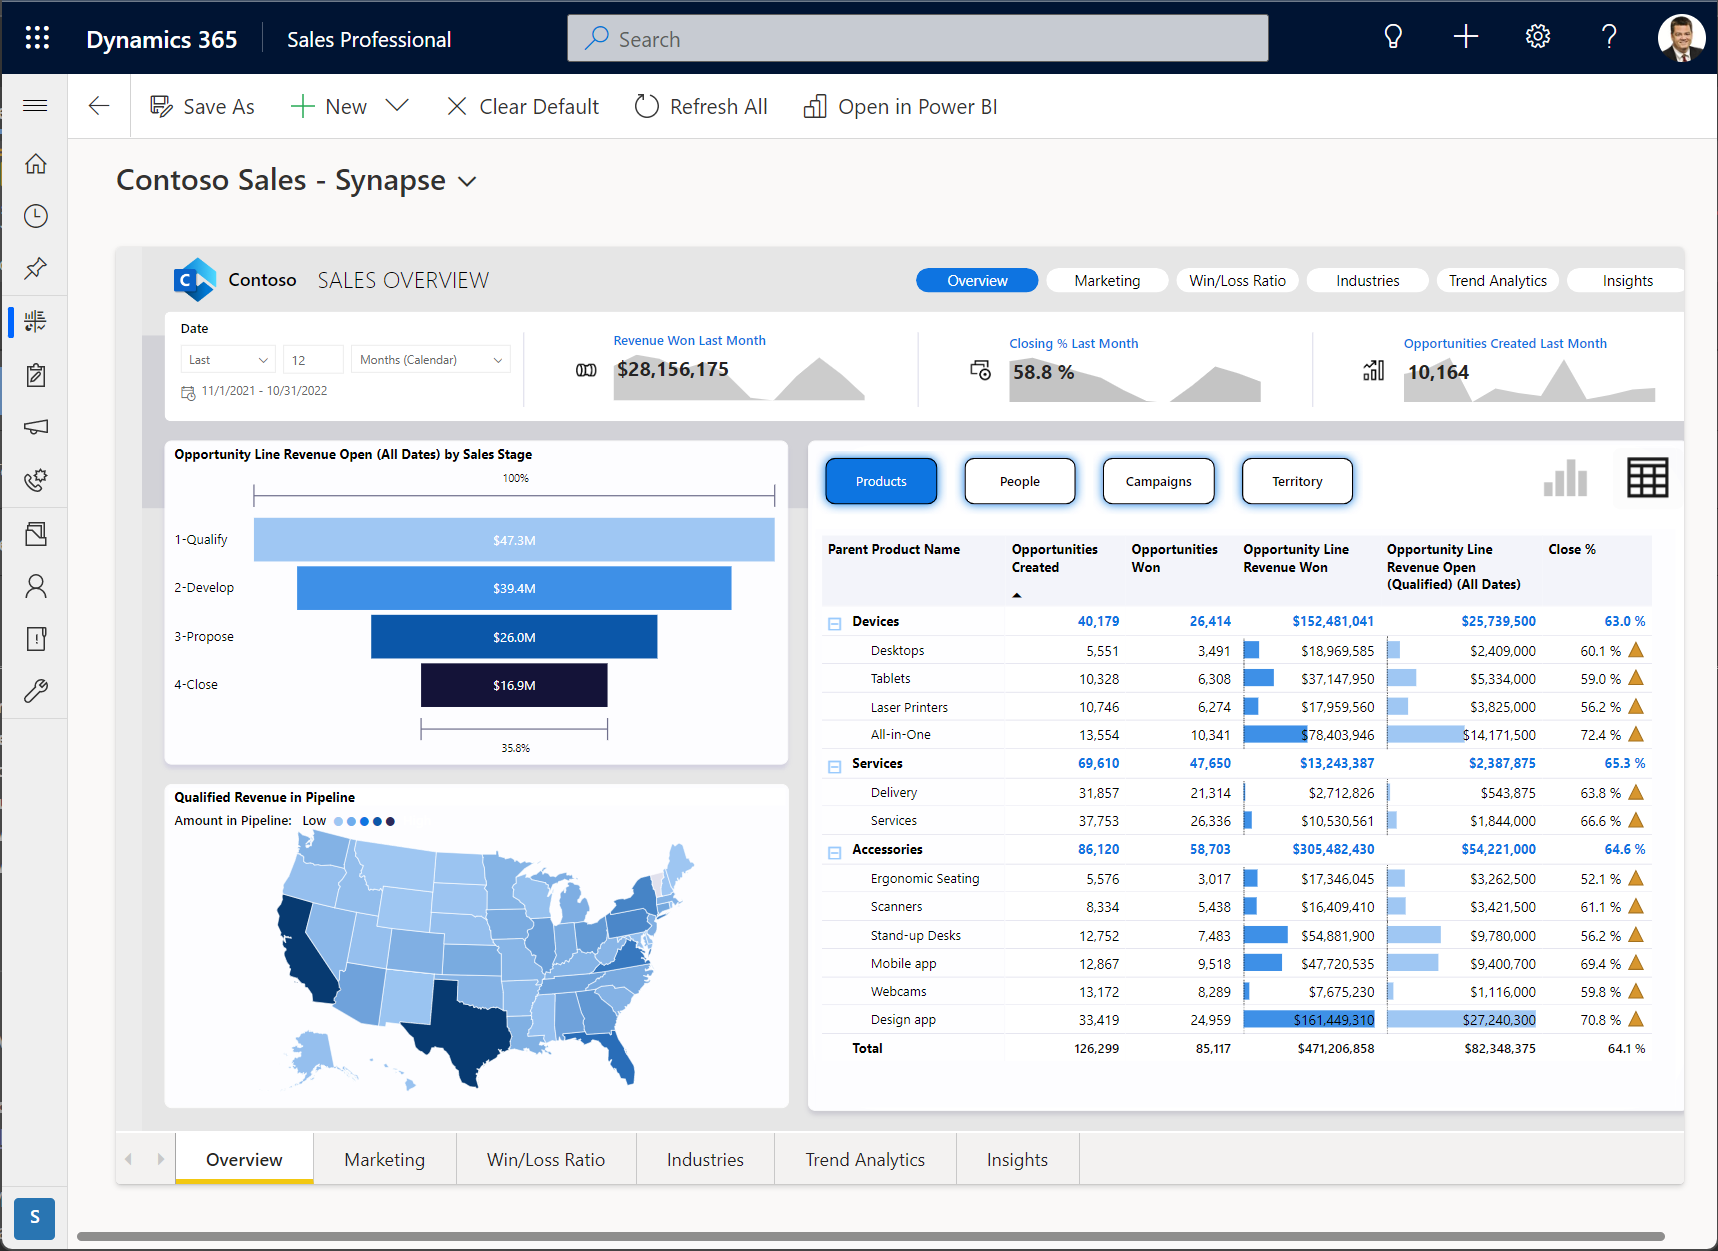Open Pinned items pin icon
This screenshot has height=1251, width=1718.
point(36,268)
